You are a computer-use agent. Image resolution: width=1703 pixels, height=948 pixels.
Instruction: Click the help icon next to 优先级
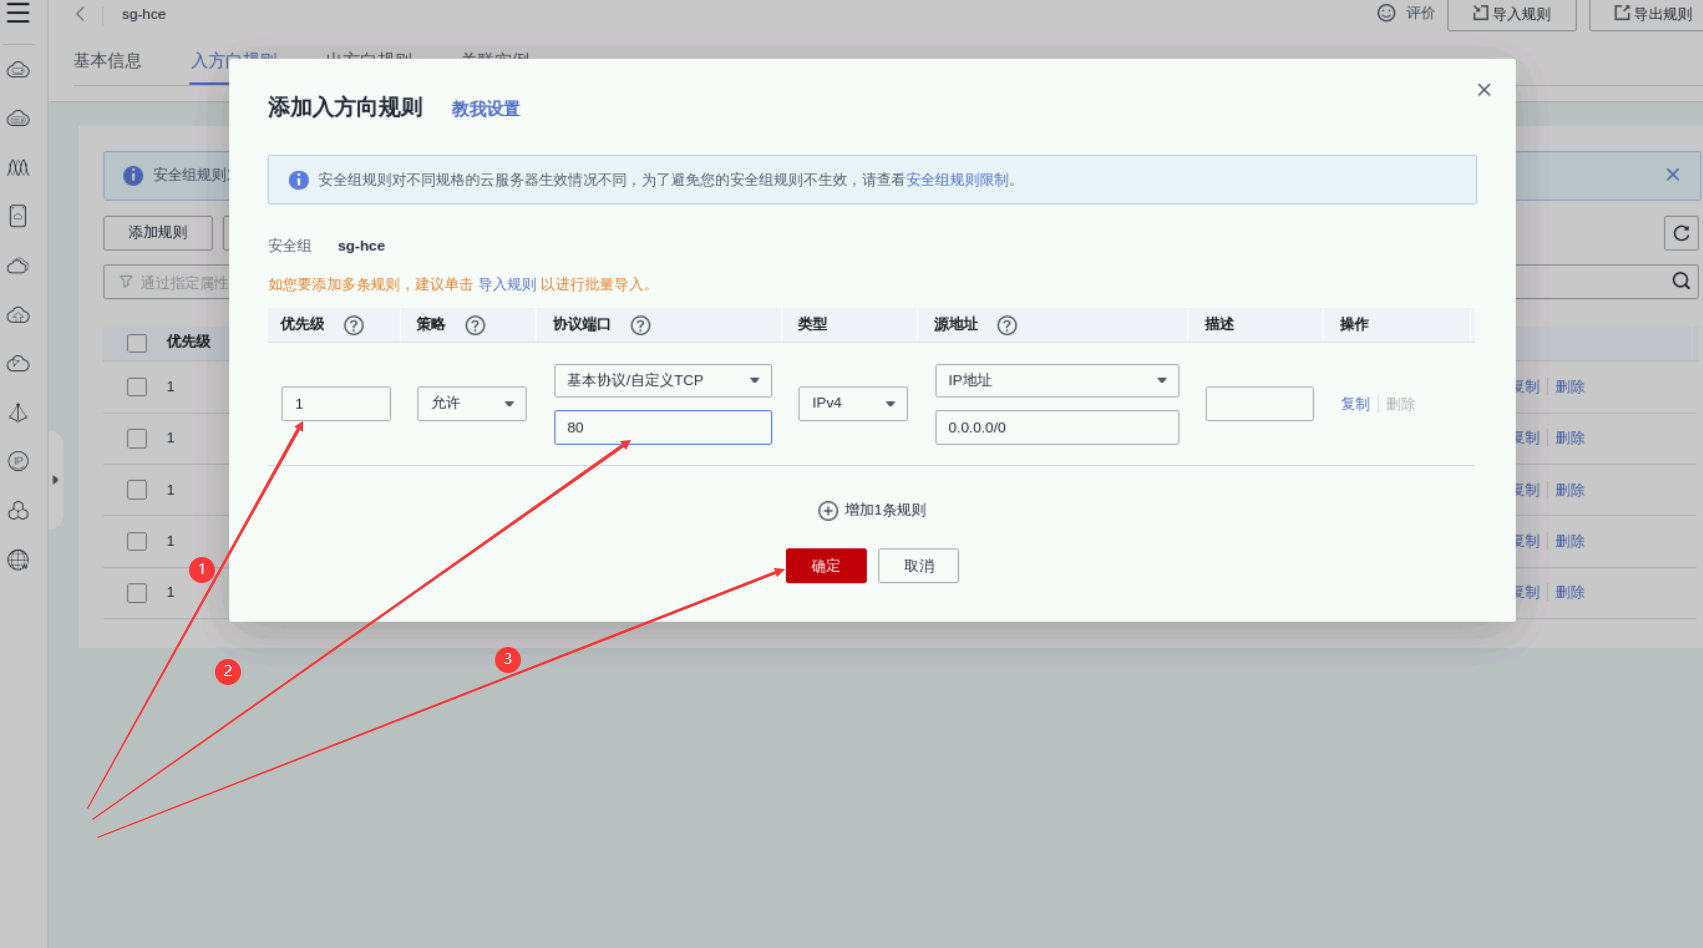[354, 325]
